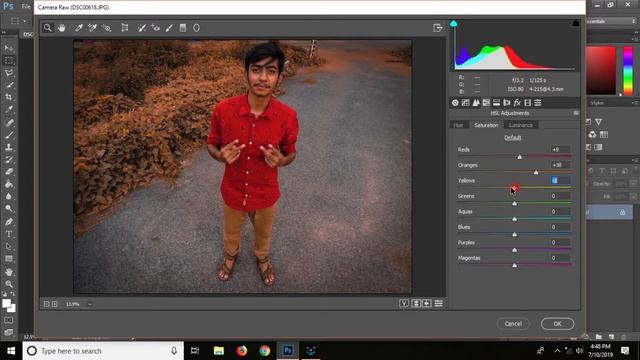
Task: Click the zoom in plus button
Action: (x=55, y=304)
